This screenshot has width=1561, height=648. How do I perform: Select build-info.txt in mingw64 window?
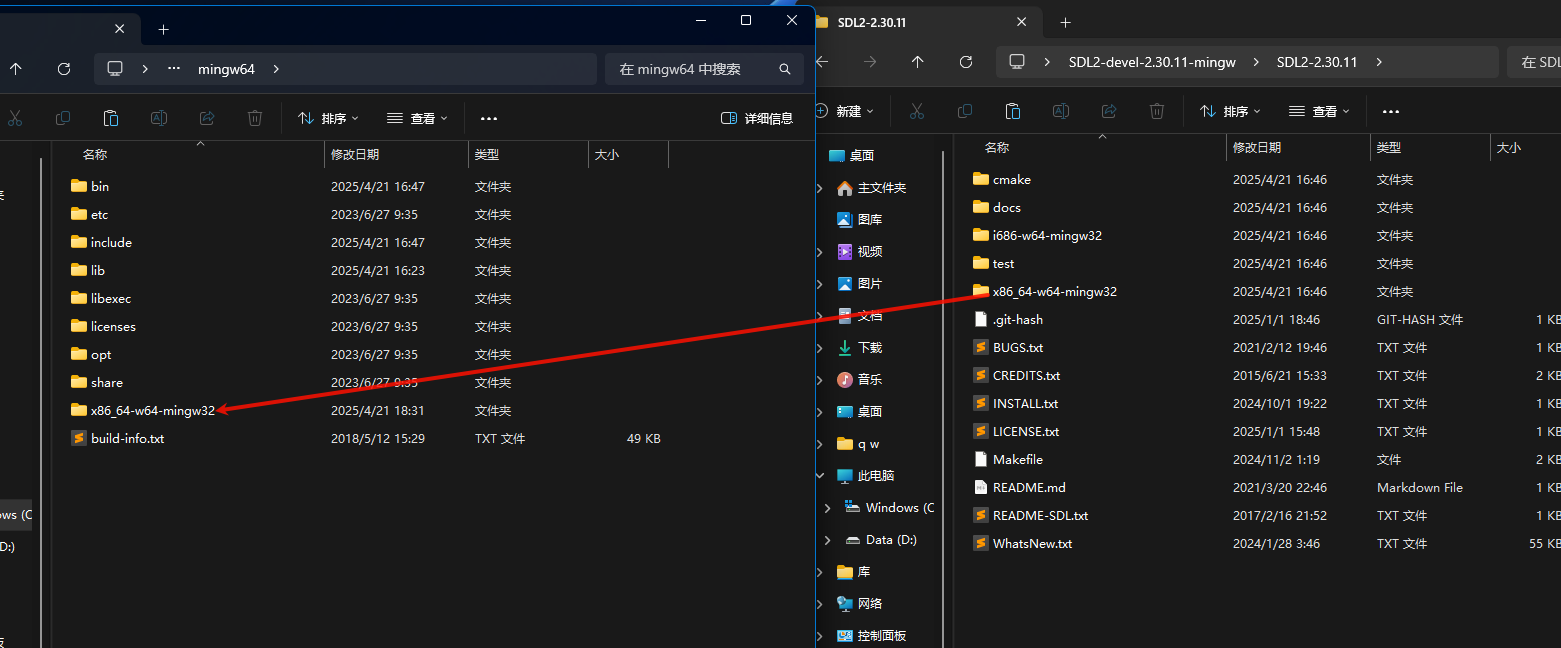point(118,439)
